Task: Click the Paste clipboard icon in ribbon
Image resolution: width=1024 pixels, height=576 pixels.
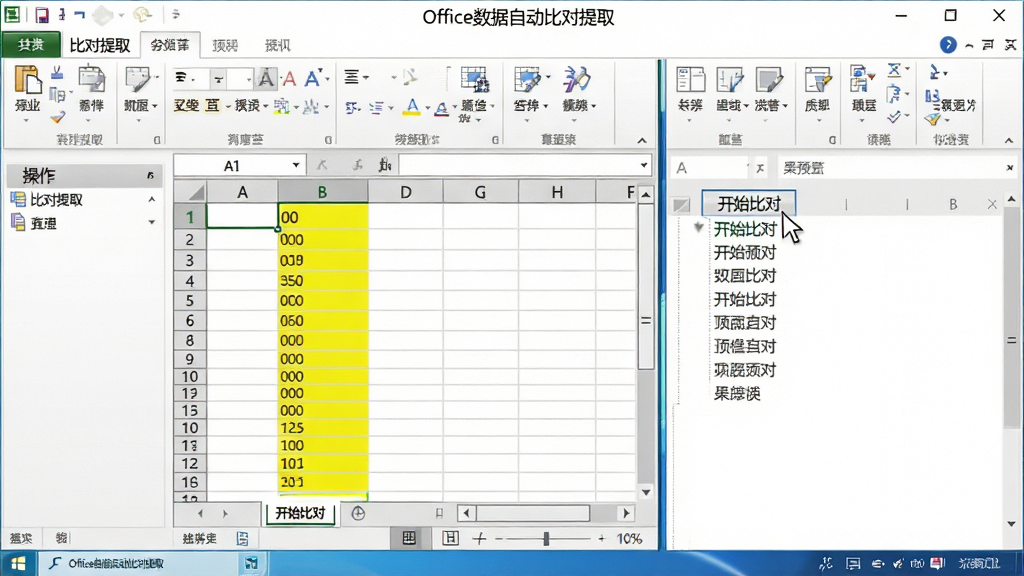Action: click(27, 87)
